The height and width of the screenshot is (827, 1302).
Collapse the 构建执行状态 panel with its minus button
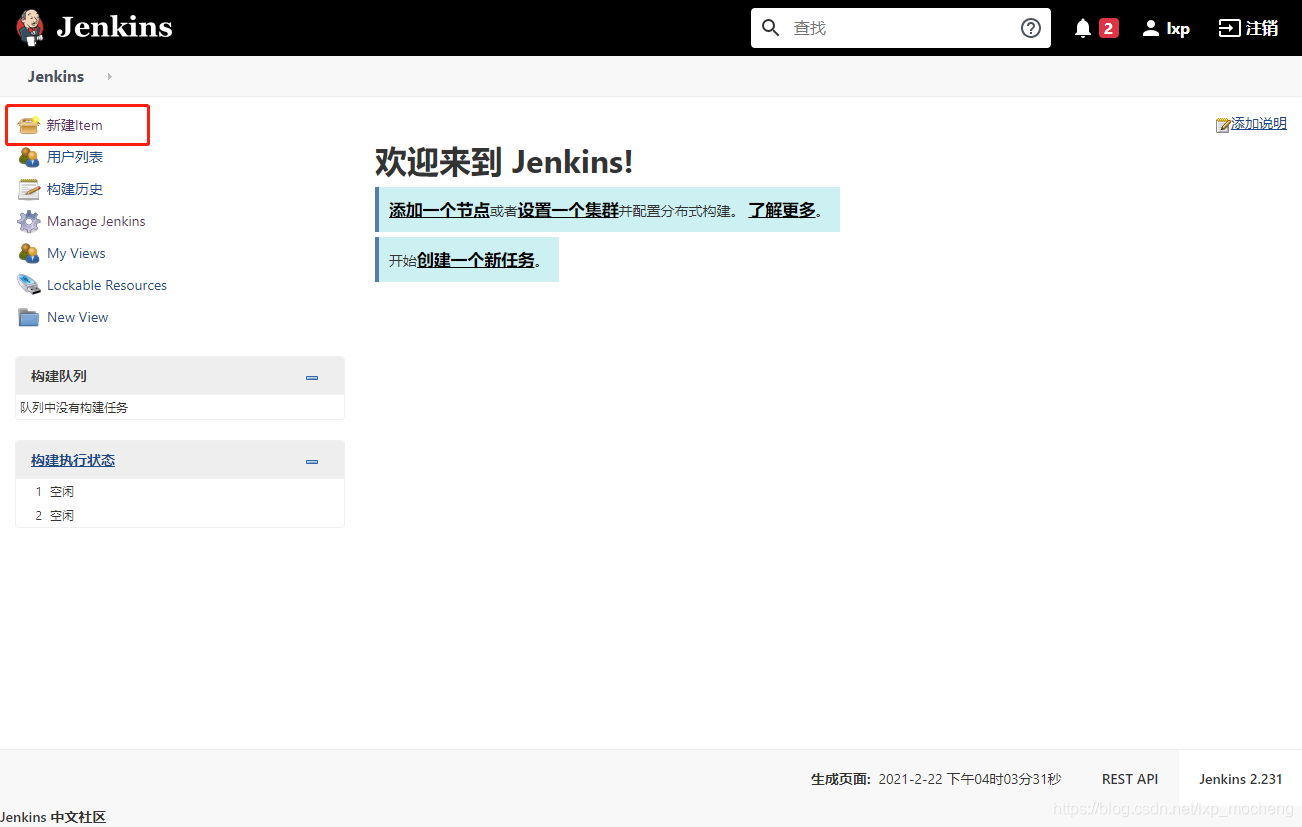[312, 461]
